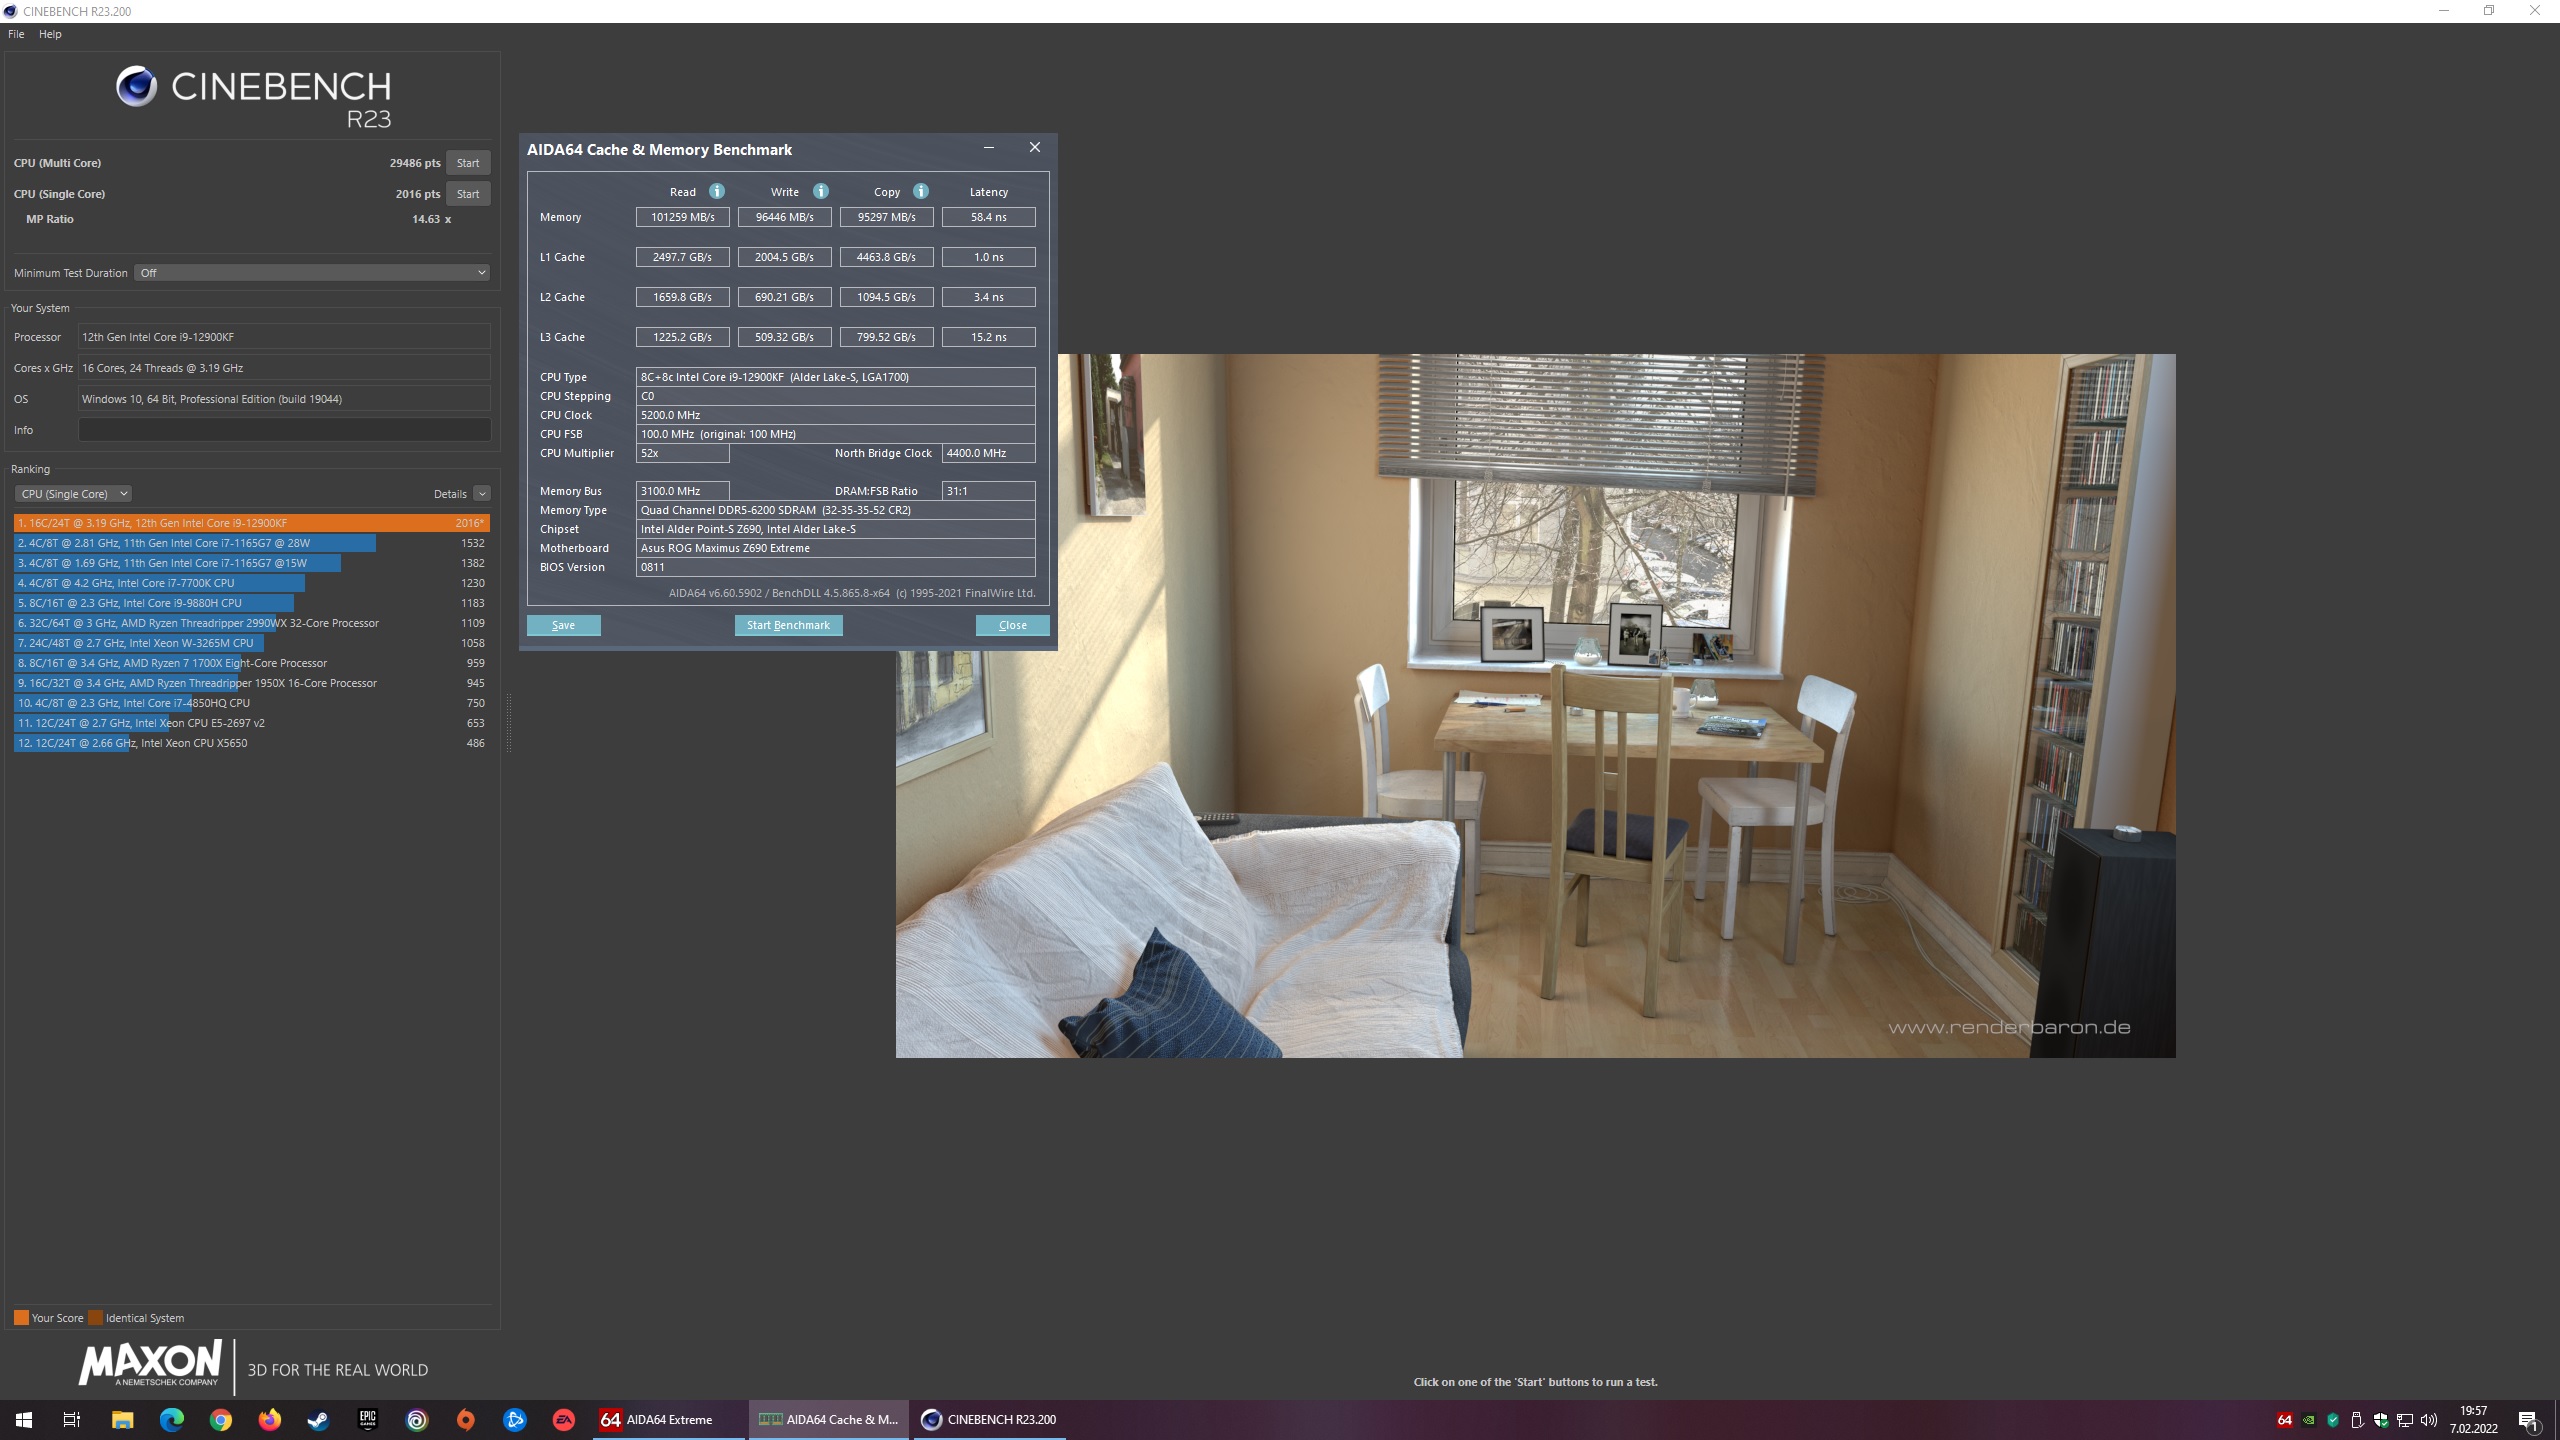Click the volume speaker tray icon
The image size is (2560, 1440).
click(2428, 1420)
